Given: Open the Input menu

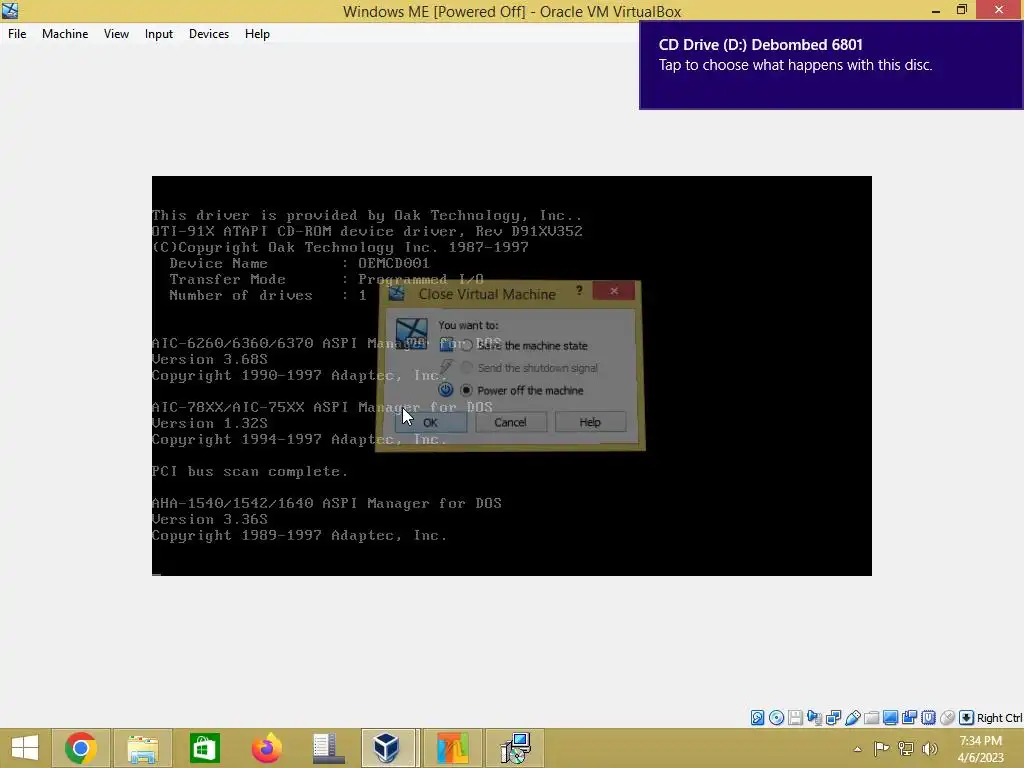Looking at the screenshot, I should [x=159, y=34].
